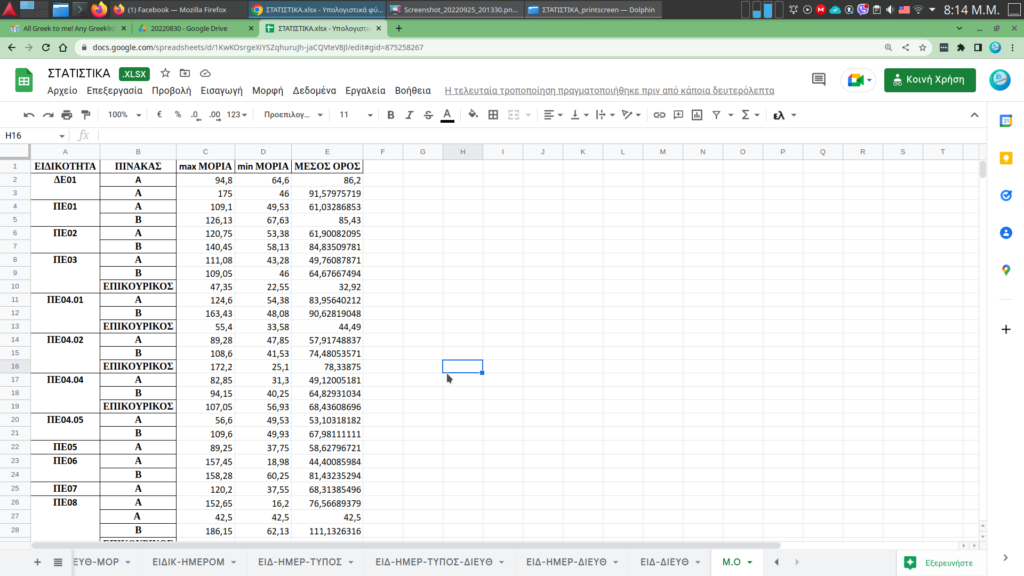Open vertical alignment options
Image resolution: width=1024 pixels, height=576 pixels.
click(x=579, y=115)
